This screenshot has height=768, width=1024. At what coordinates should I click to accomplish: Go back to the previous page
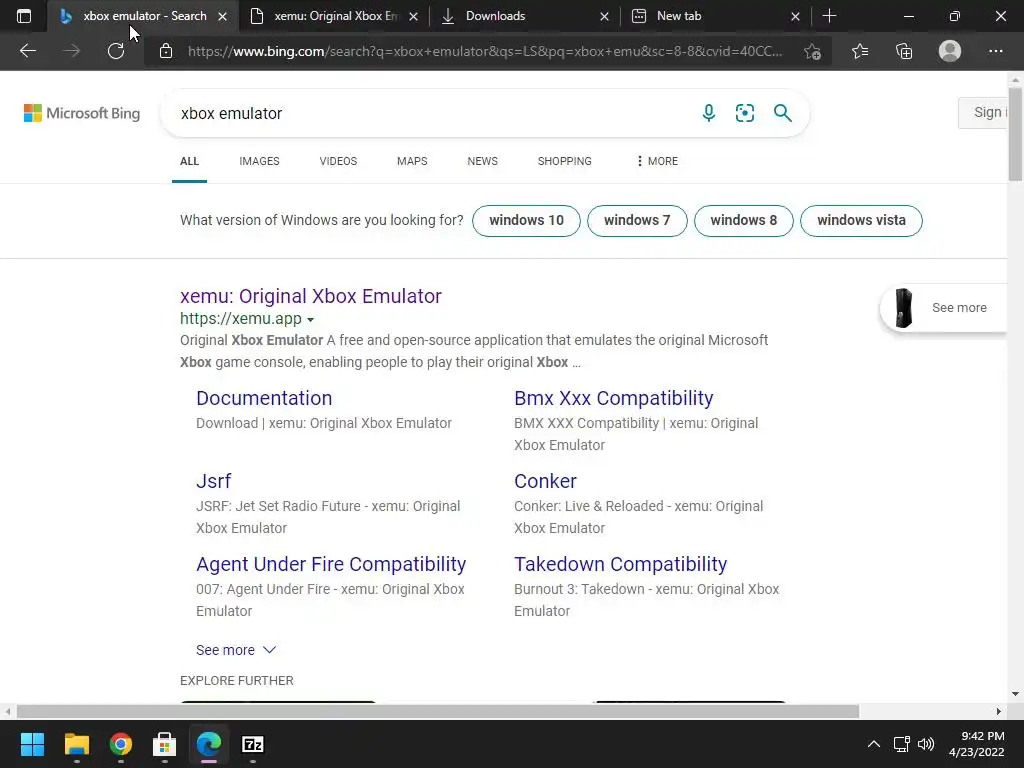pos(27,51)
